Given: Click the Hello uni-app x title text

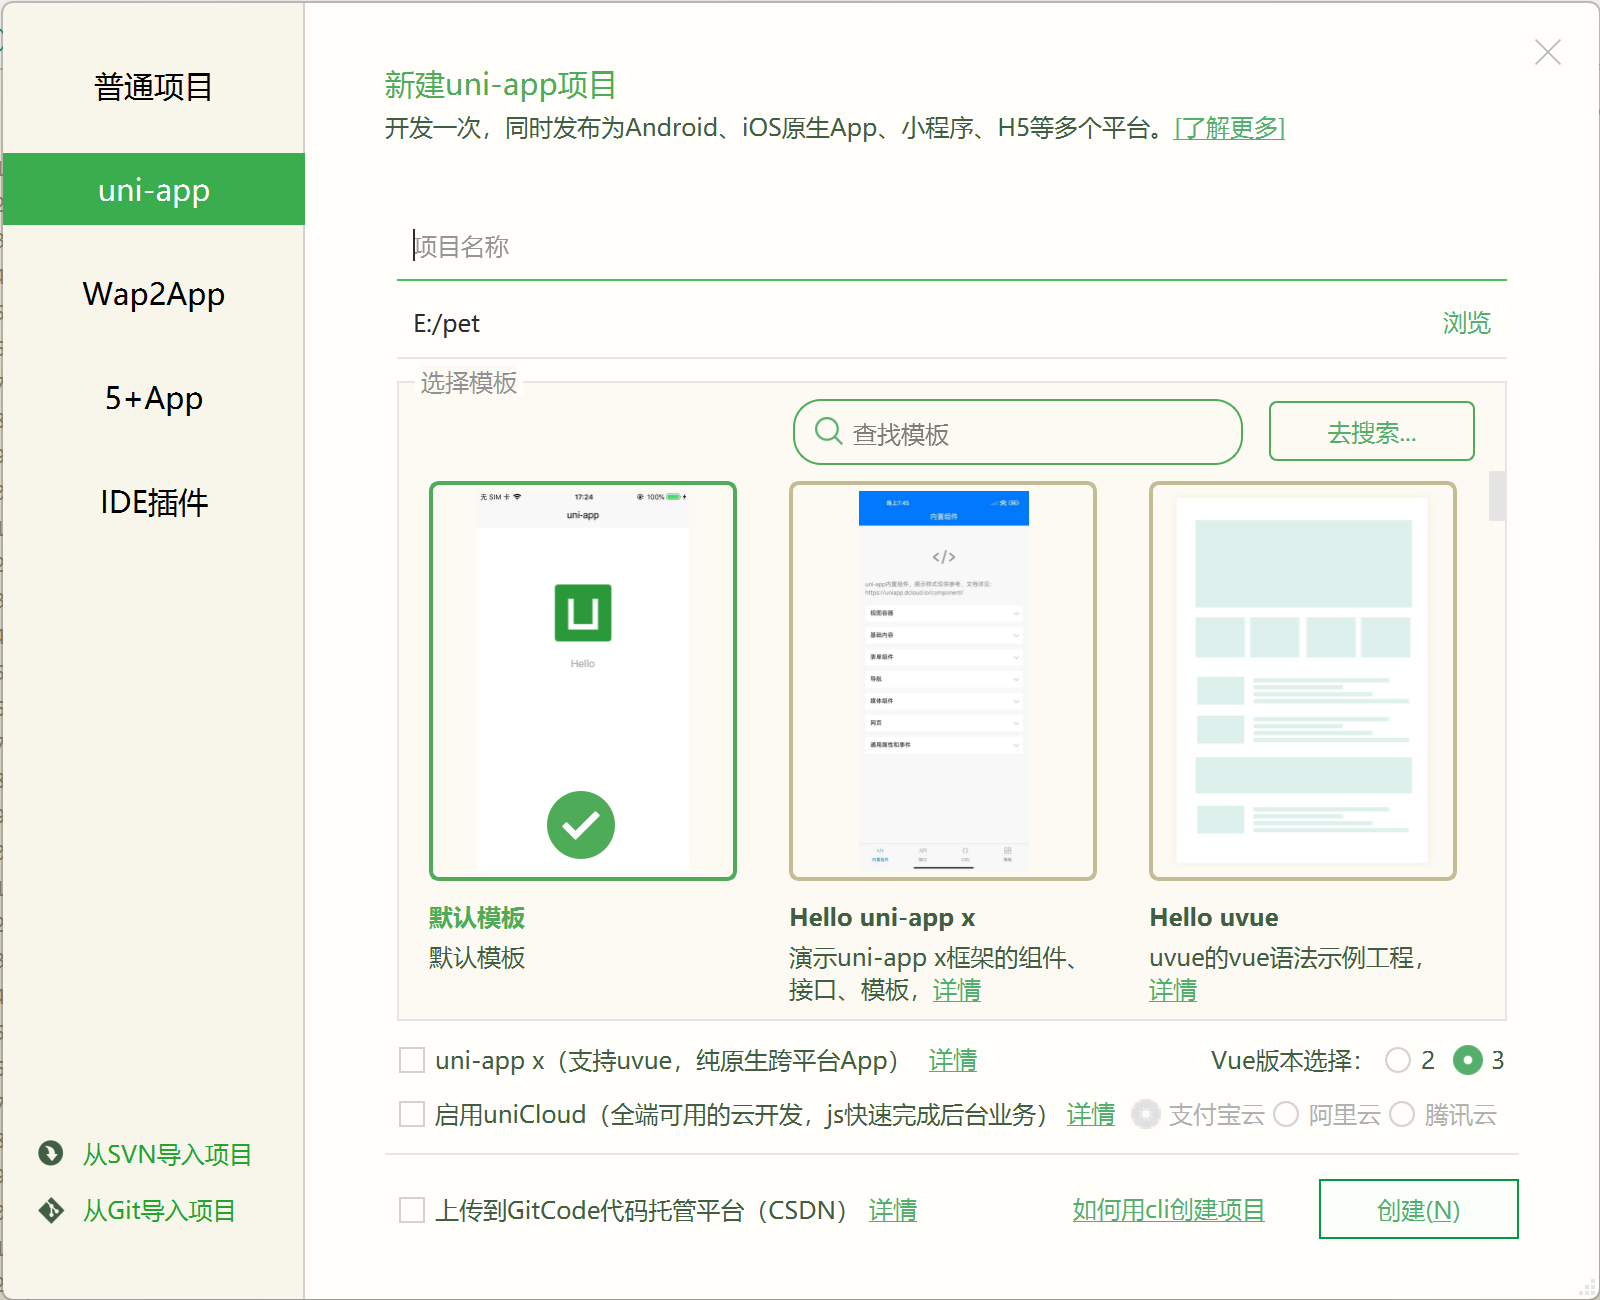Looking at the screenshot, I should coord(882,917).
